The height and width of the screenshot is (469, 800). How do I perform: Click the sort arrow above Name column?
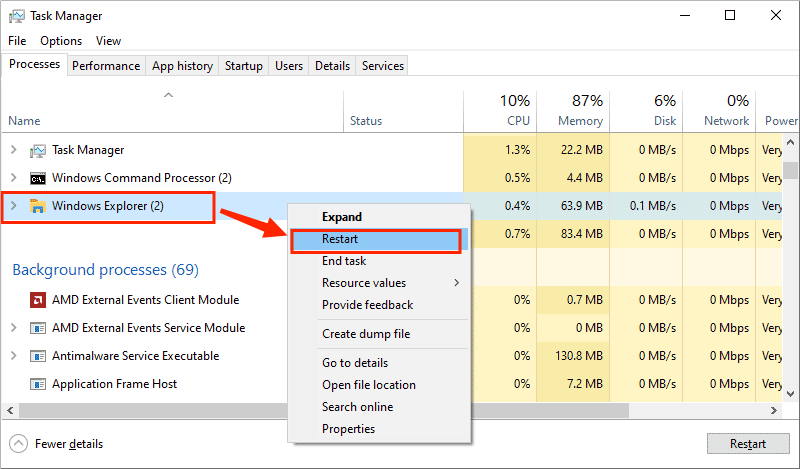pyautogui.click(x=168, y=95)
